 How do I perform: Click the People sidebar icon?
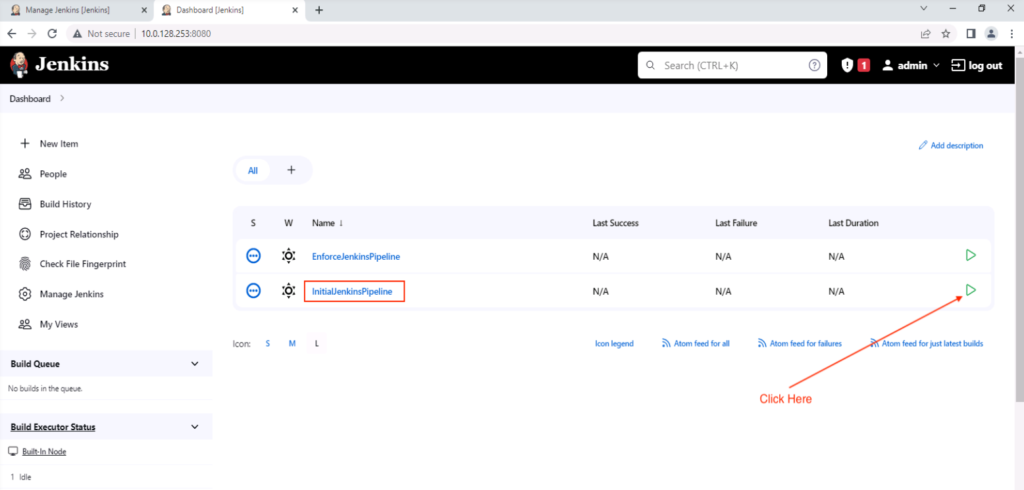(25, 174)
